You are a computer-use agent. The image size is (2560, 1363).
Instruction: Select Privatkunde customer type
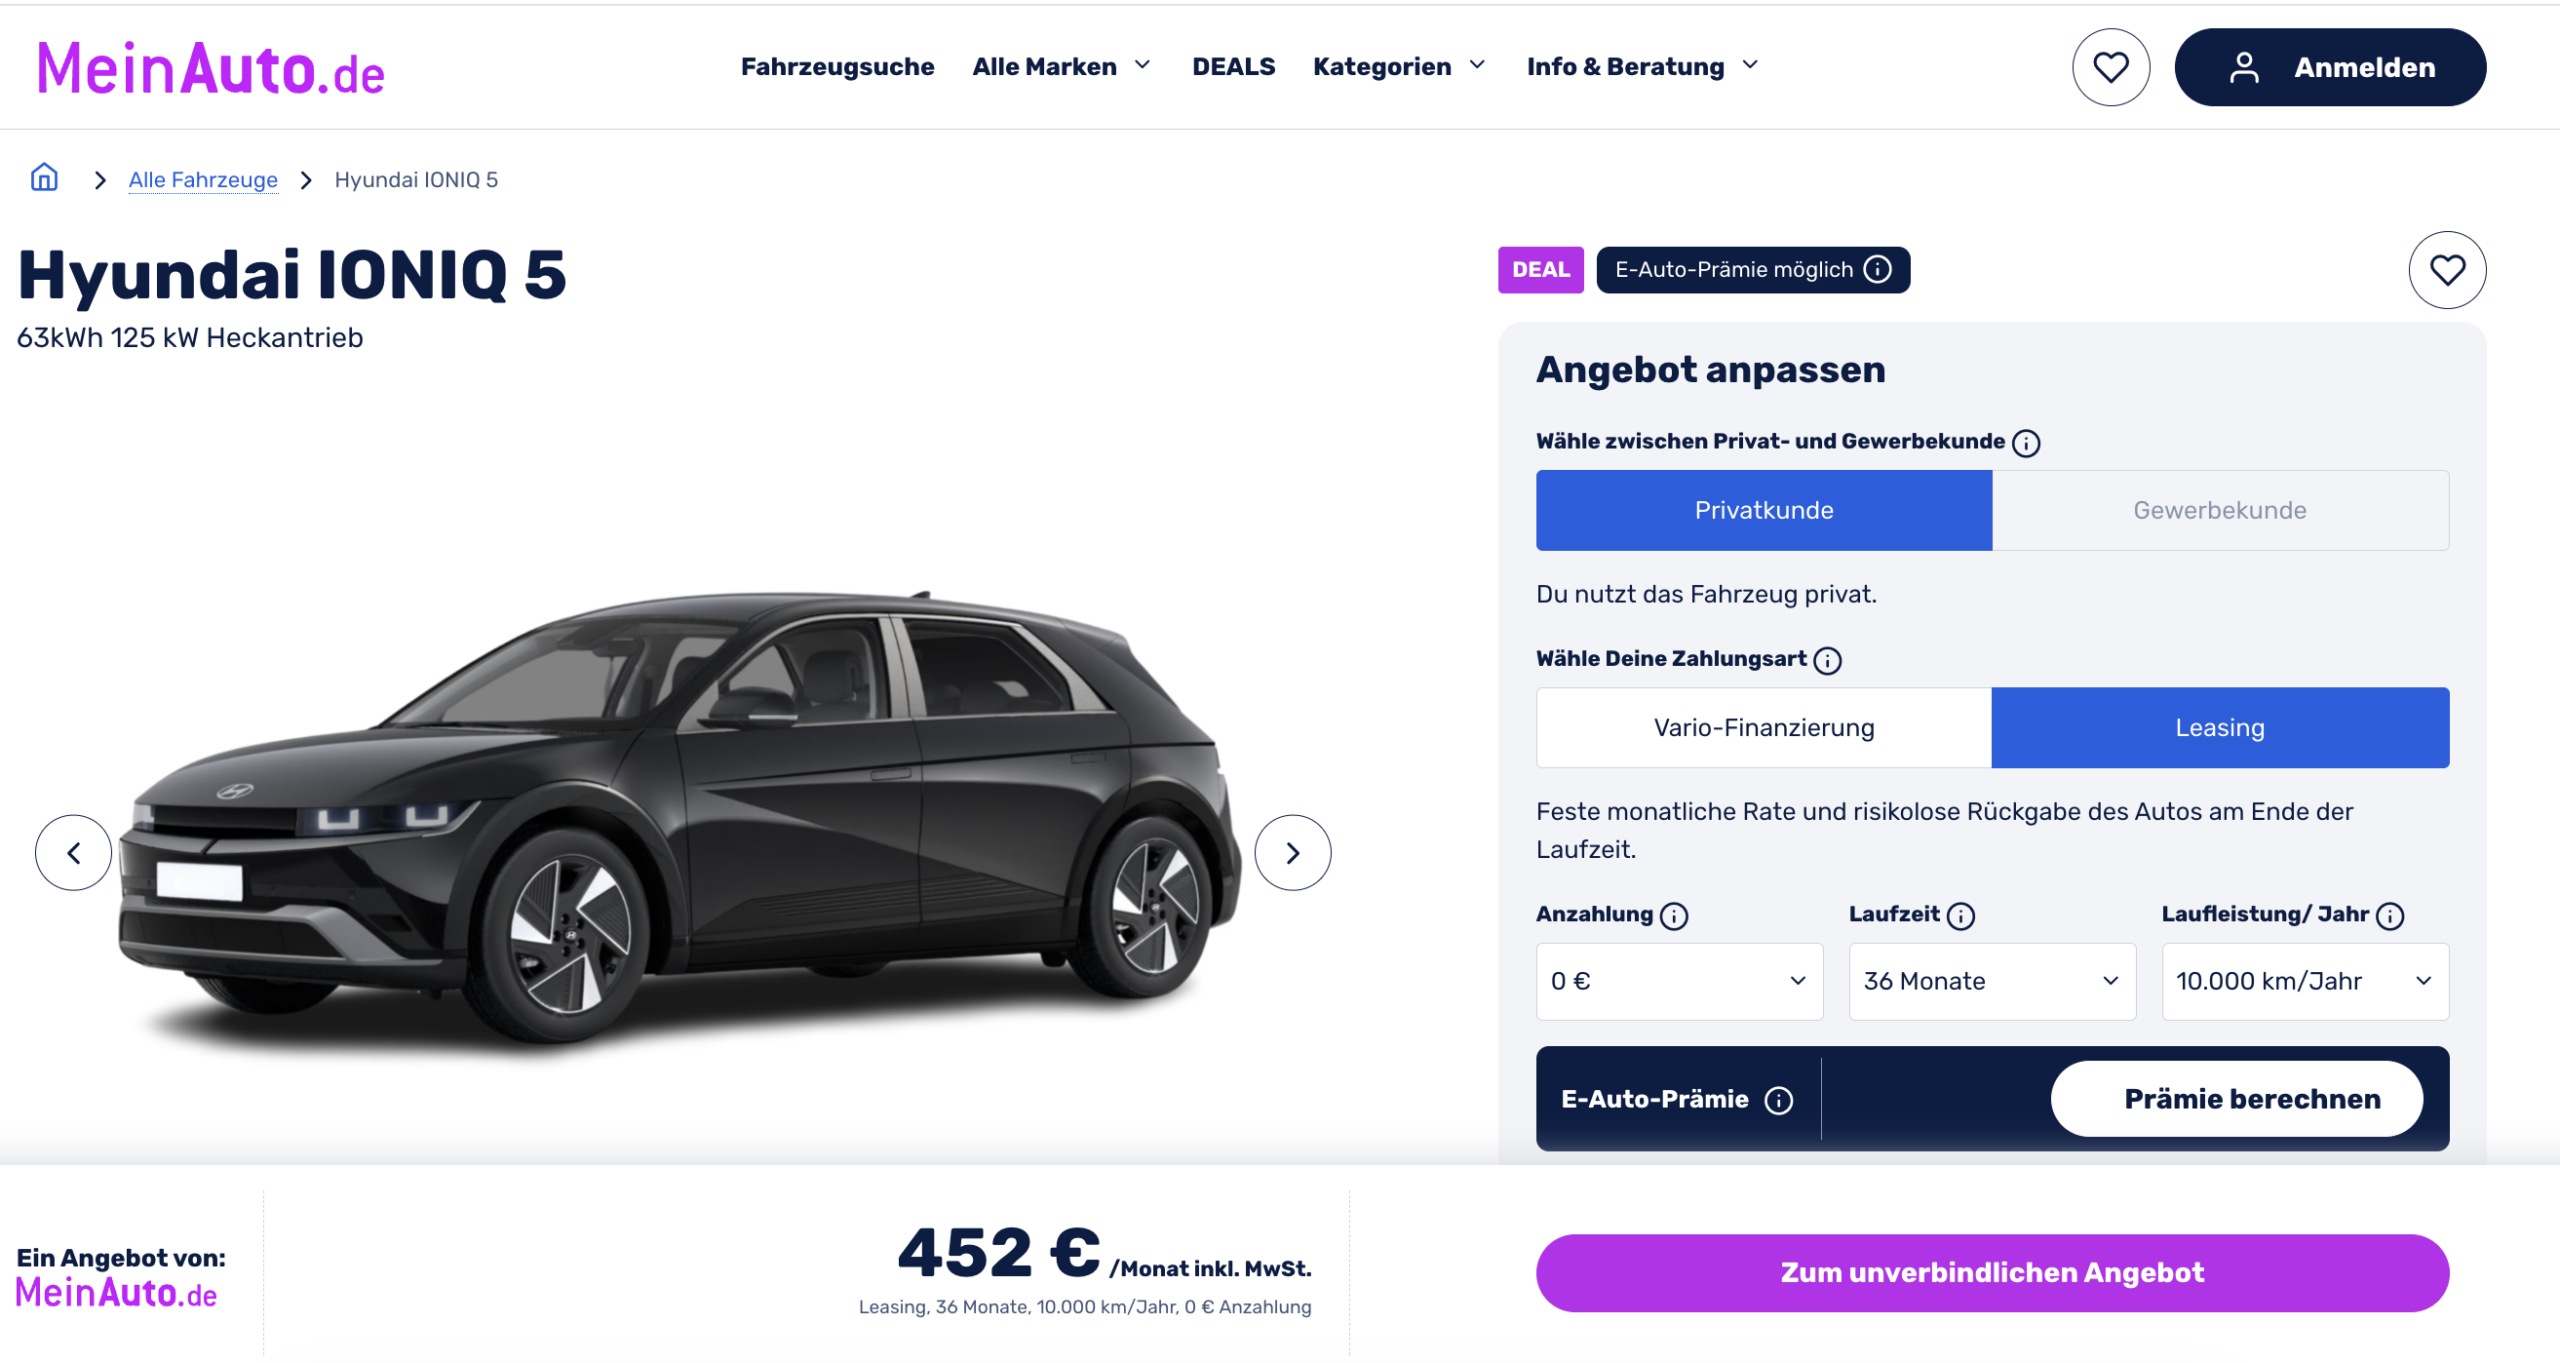1763,510
